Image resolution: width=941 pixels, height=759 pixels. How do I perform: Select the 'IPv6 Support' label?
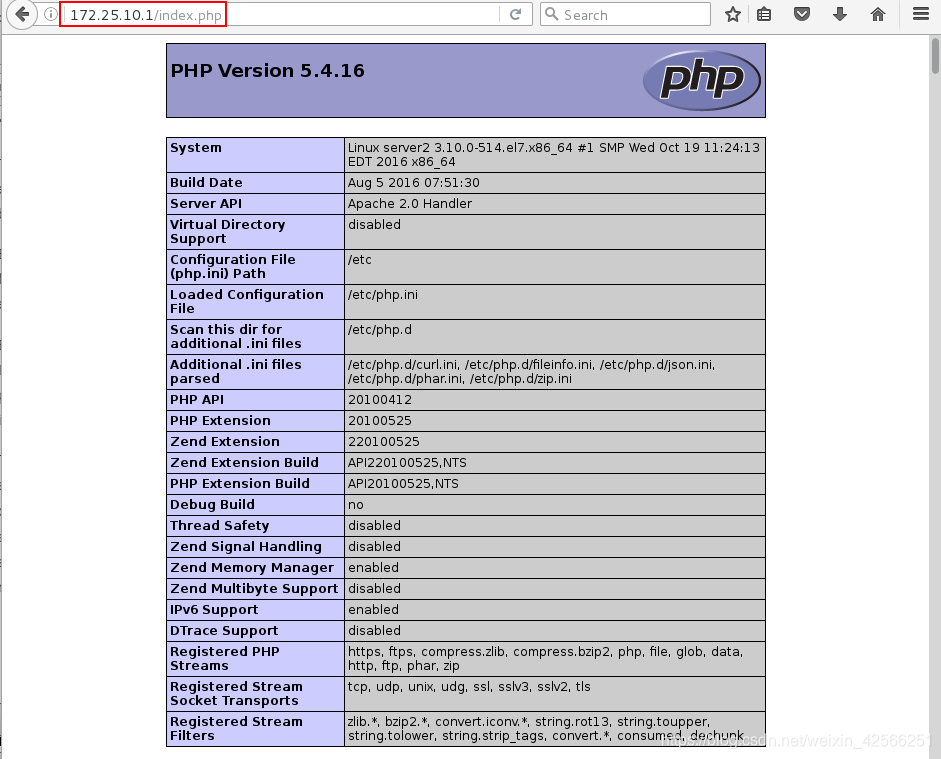[214, 610]
